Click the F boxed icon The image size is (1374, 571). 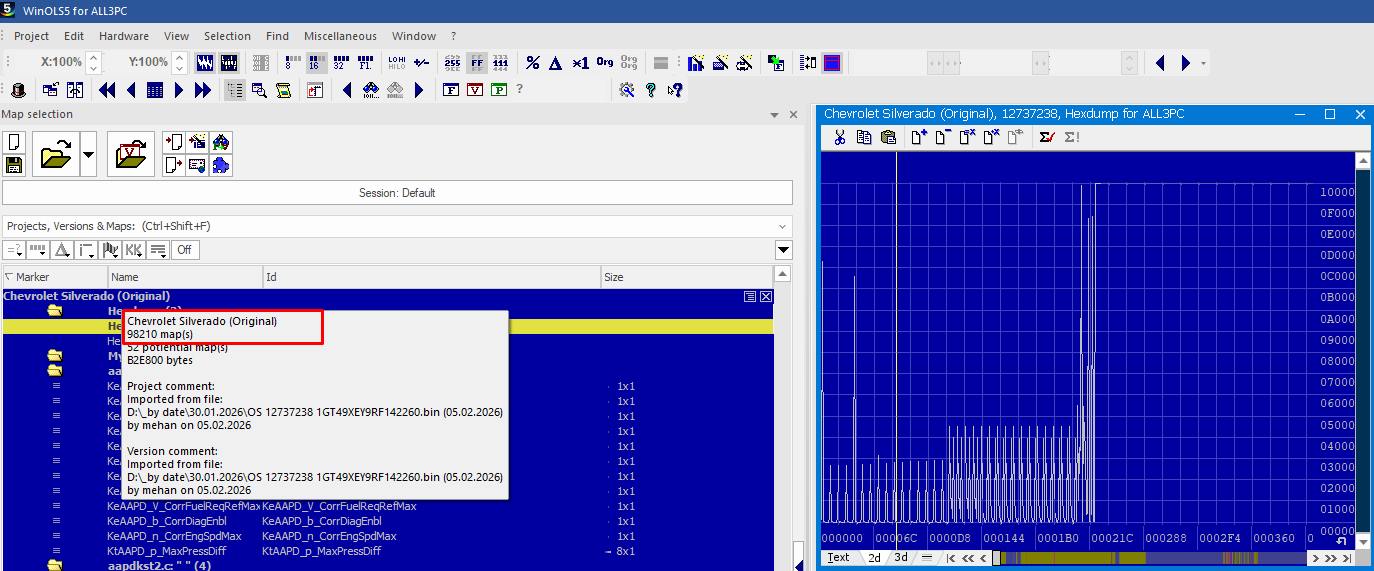pos(451,90)
